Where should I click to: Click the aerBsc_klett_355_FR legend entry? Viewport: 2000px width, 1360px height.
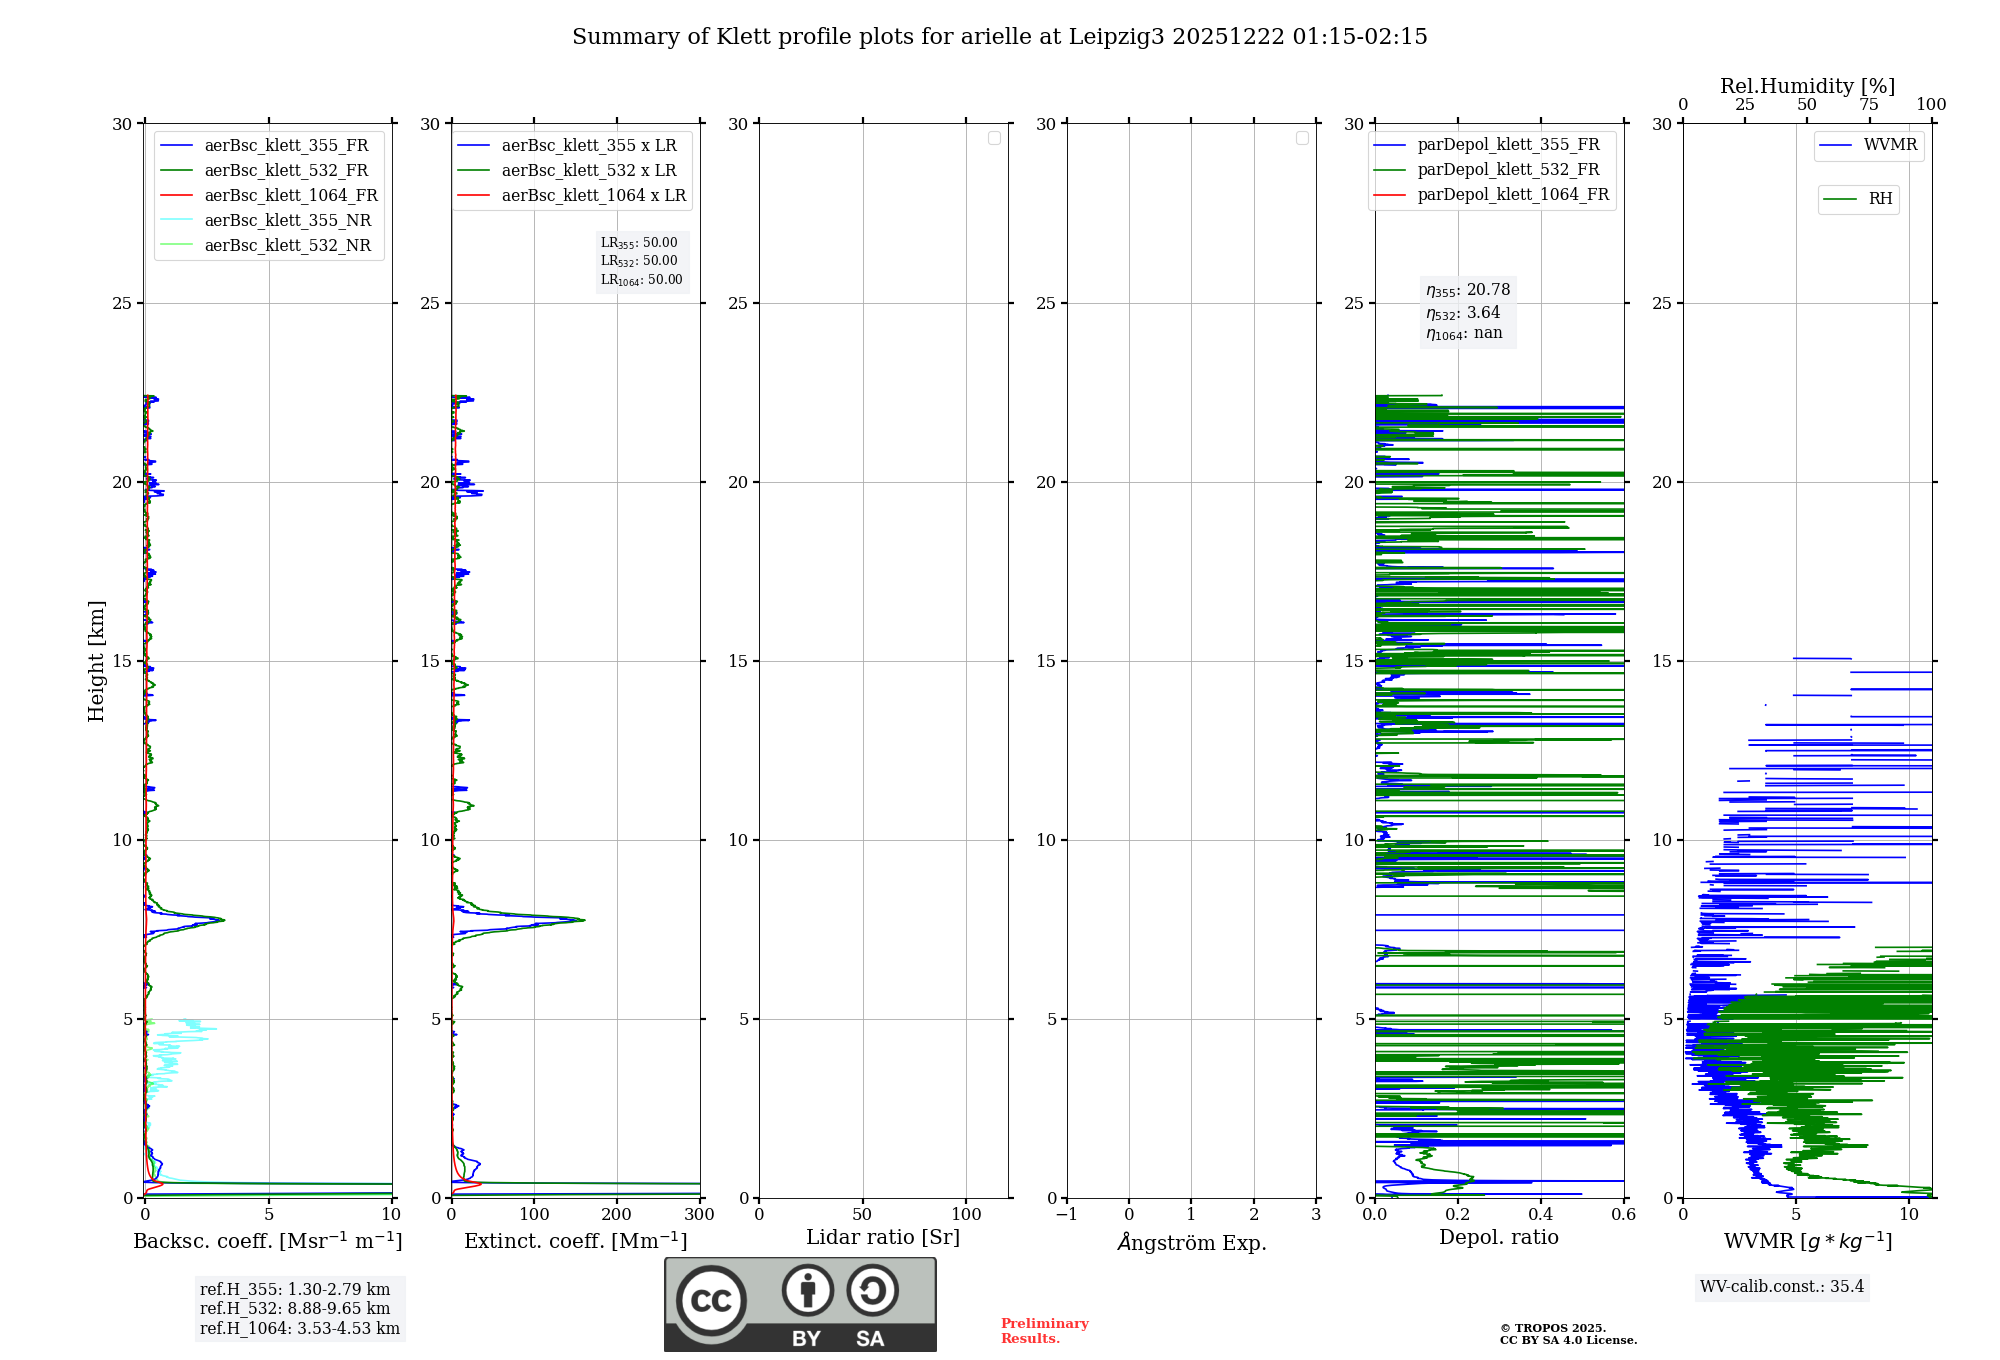[286, 146]
